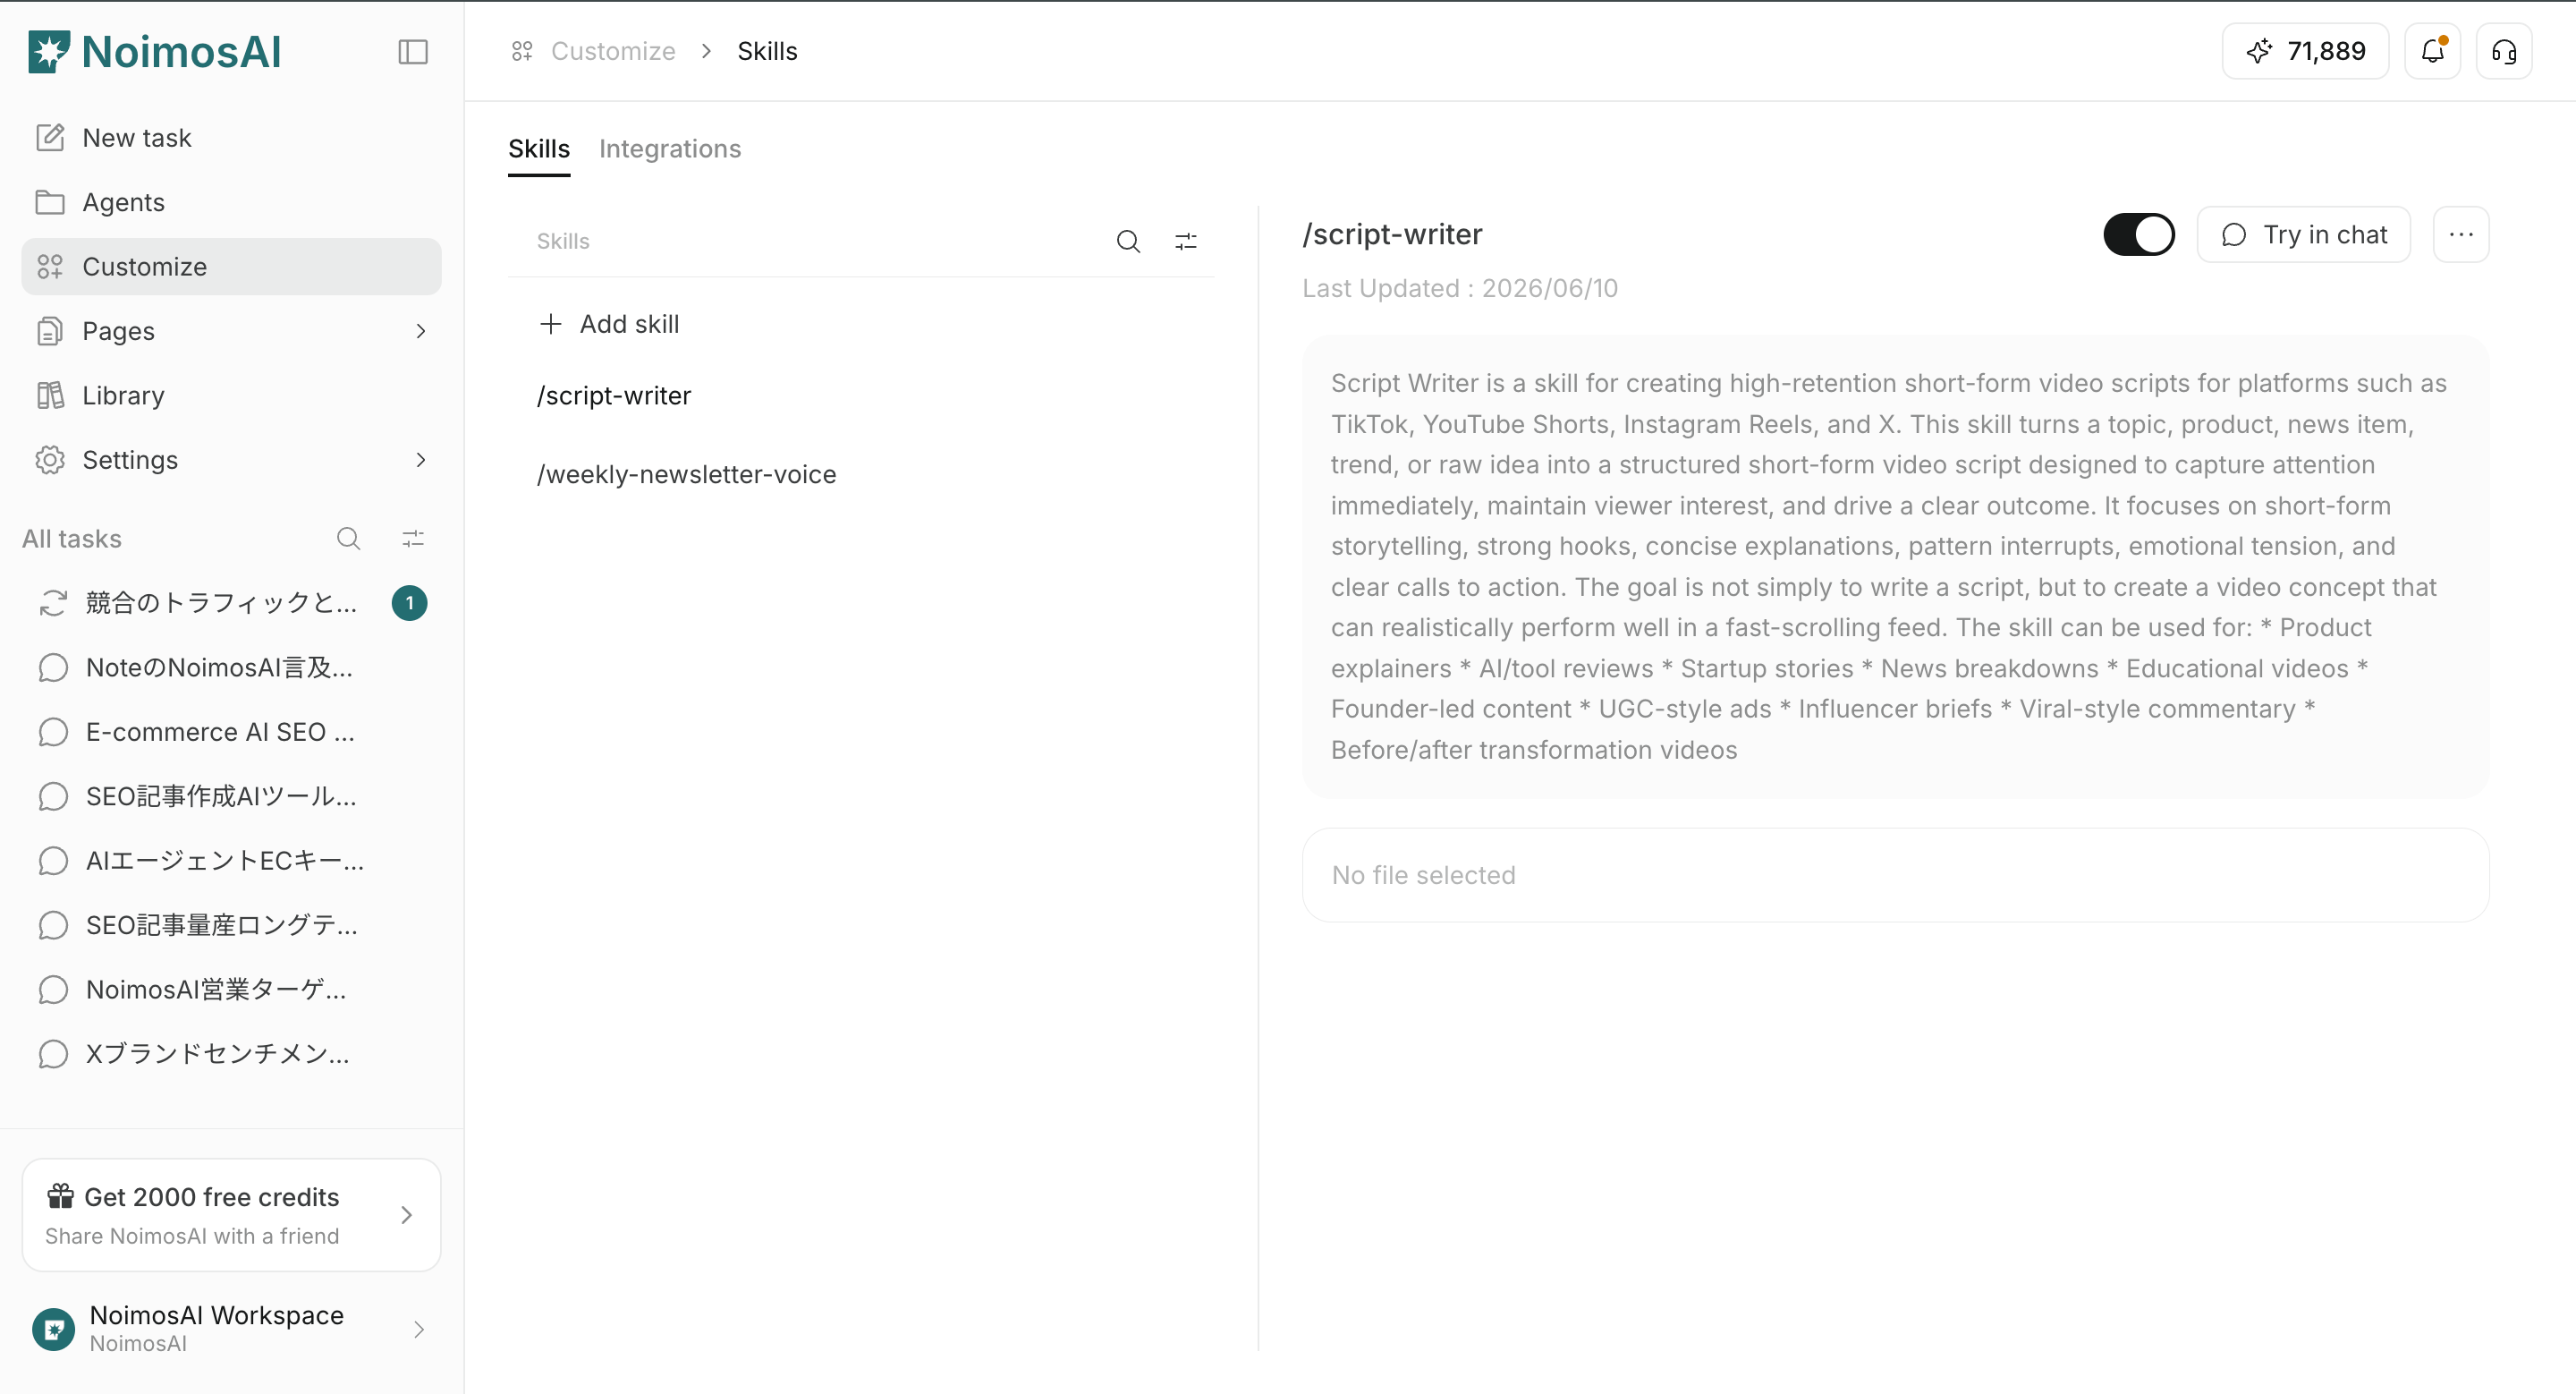Open Get 2000 free credits banner
This screenshot has height=1394, width=2576.
pos(231,1215)
